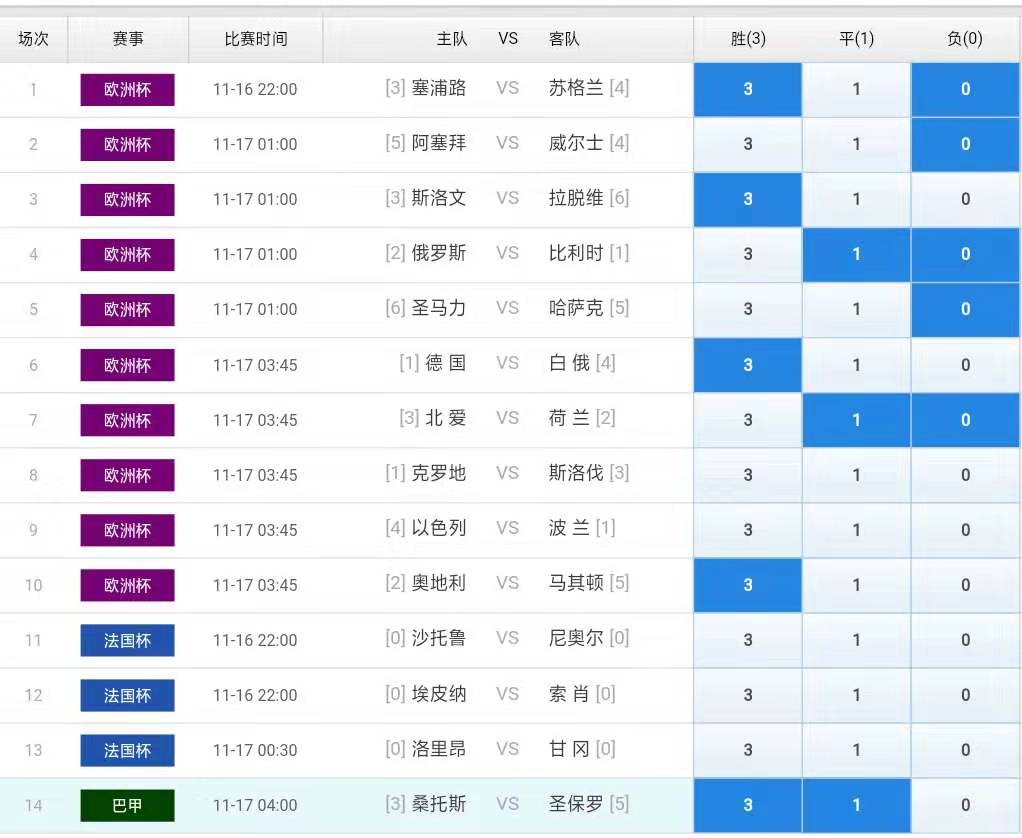1022x838 pixels.
Task: Click the 胜(3) column header
Action: (x=748, y=39)
